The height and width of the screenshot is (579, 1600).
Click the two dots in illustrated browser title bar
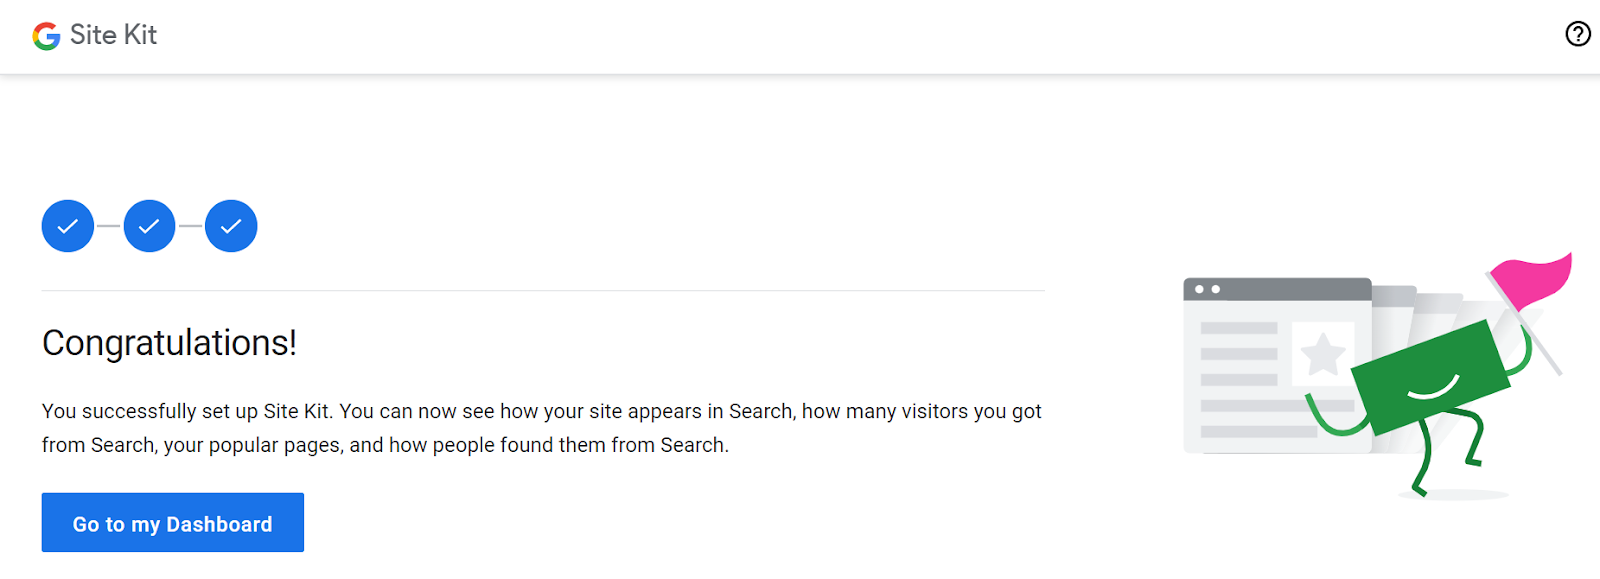coord(1207,289)
